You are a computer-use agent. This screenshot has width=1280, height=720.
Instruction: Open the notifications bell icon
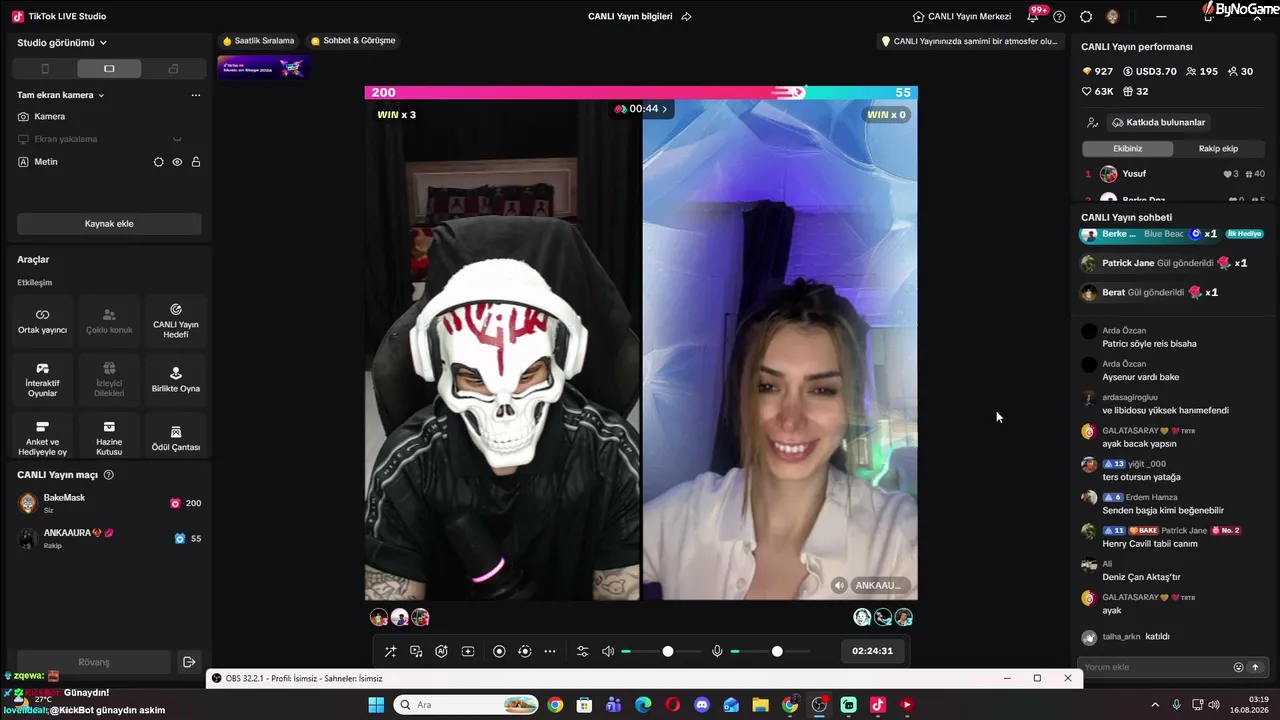pyautogui.click(x=1033, y=16)
